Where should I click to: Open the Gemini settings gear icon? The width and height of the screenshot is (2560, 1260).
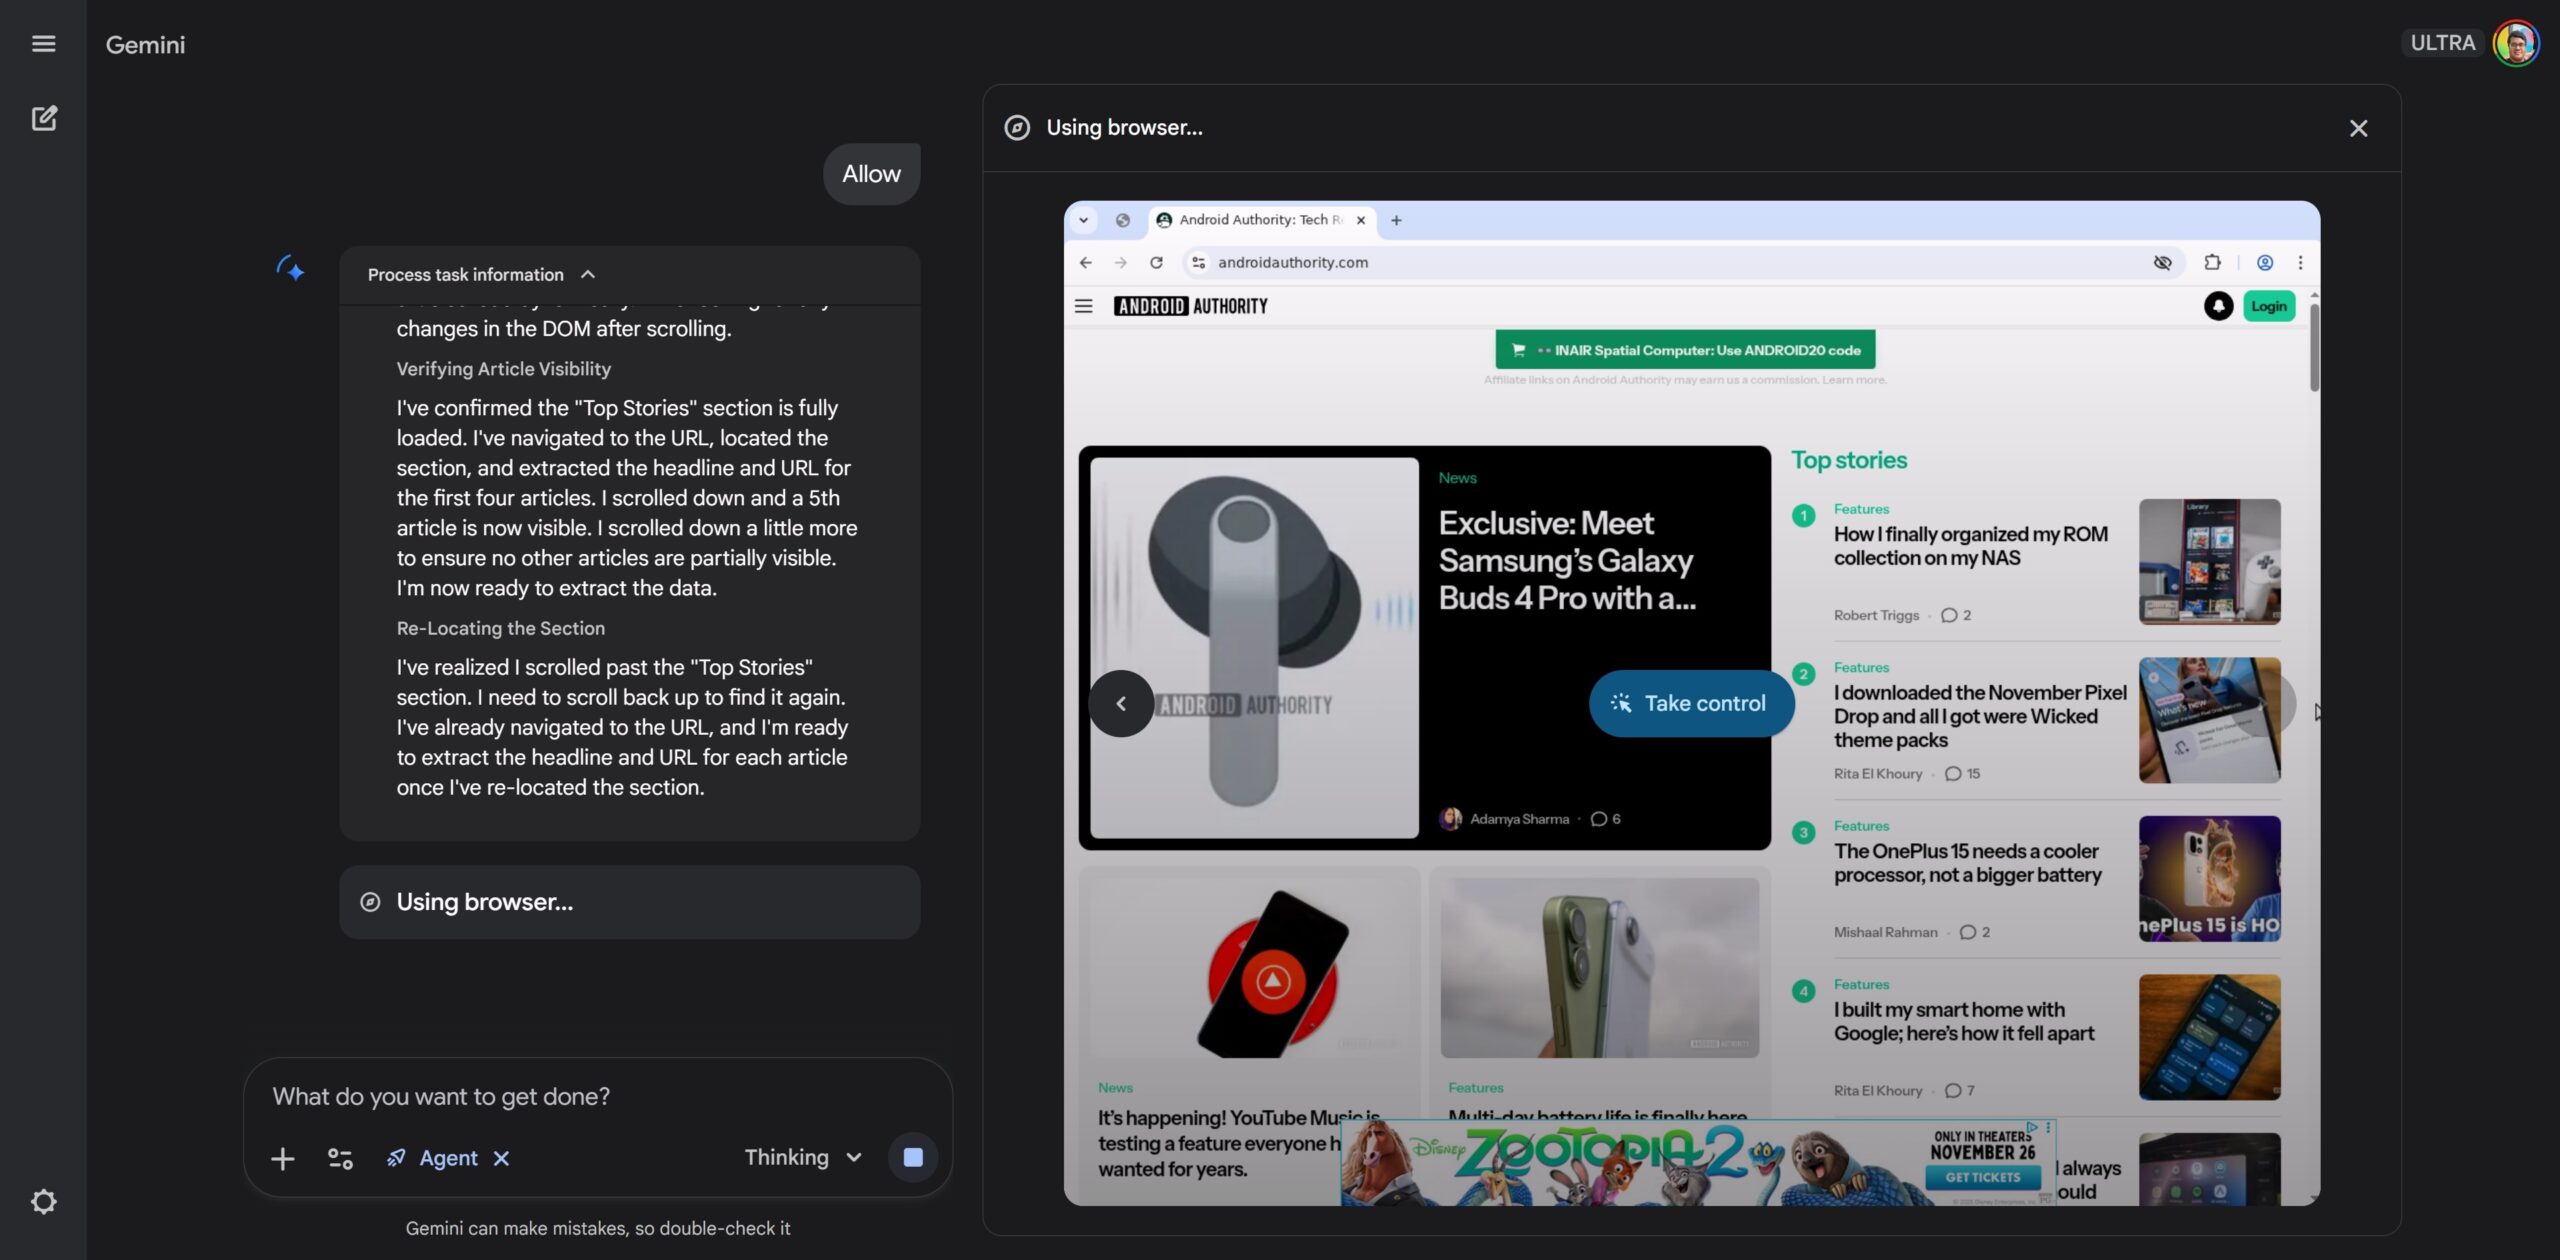coord(43,1201)
